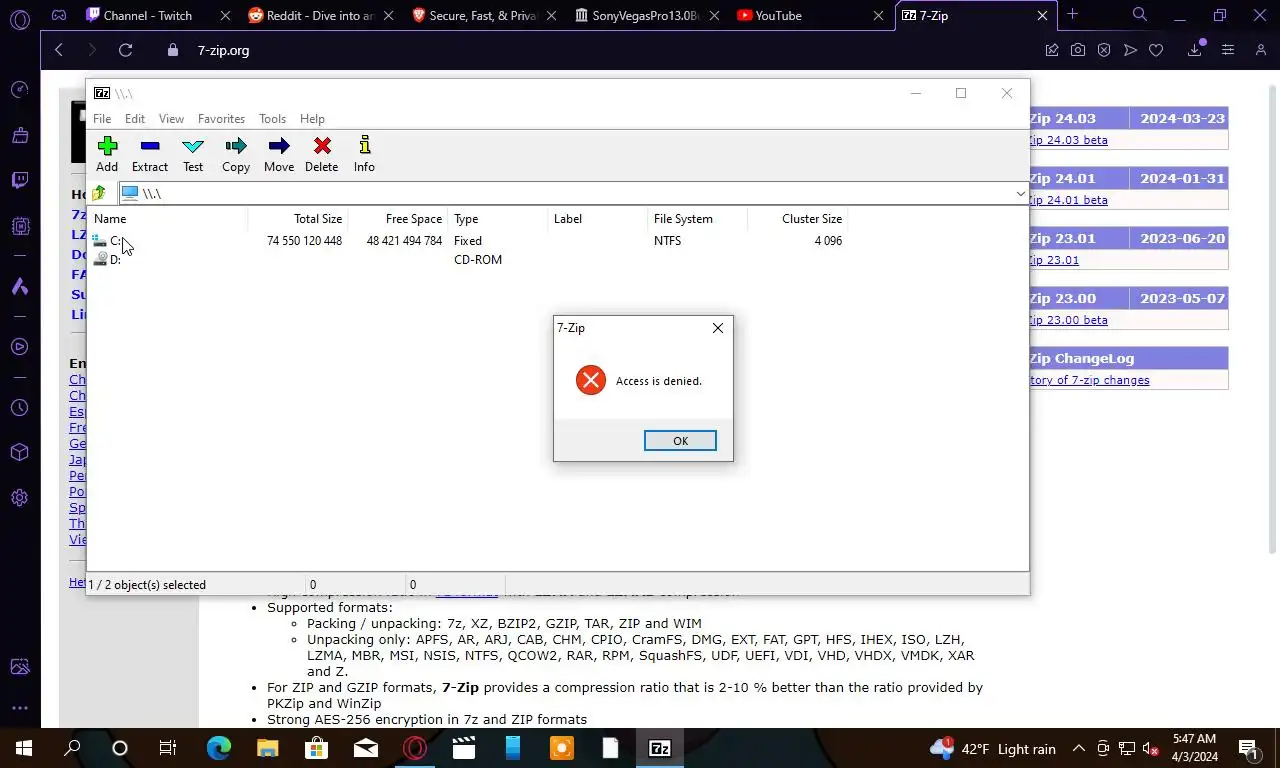Open the 7-Zip 23.00 beta link

[1068, 320]
